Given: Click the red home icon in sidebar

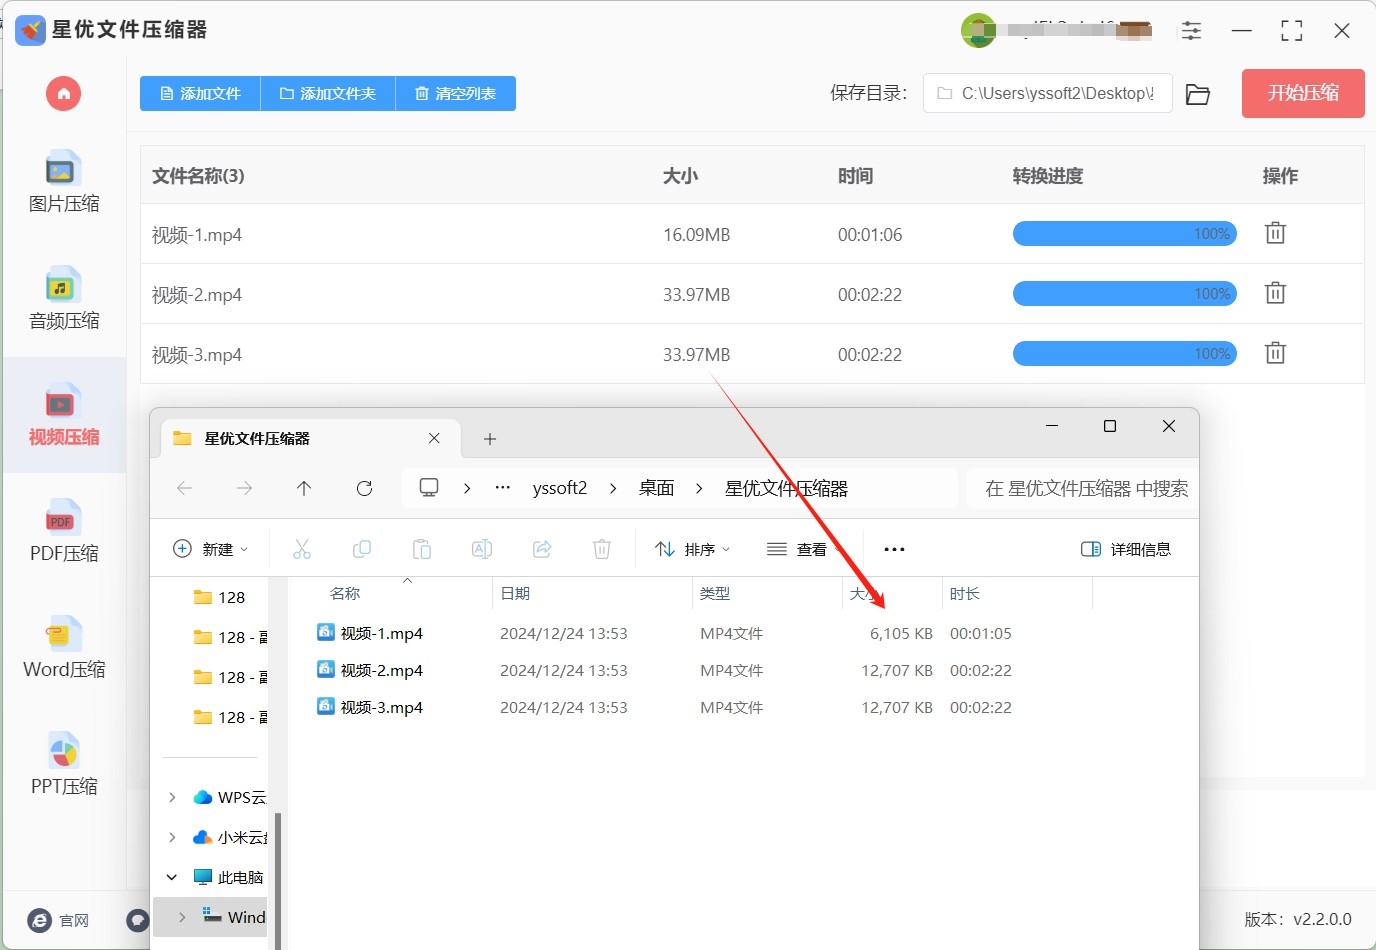Looking at the screenshot, I should pyautogui.click(x=63, y=94).
